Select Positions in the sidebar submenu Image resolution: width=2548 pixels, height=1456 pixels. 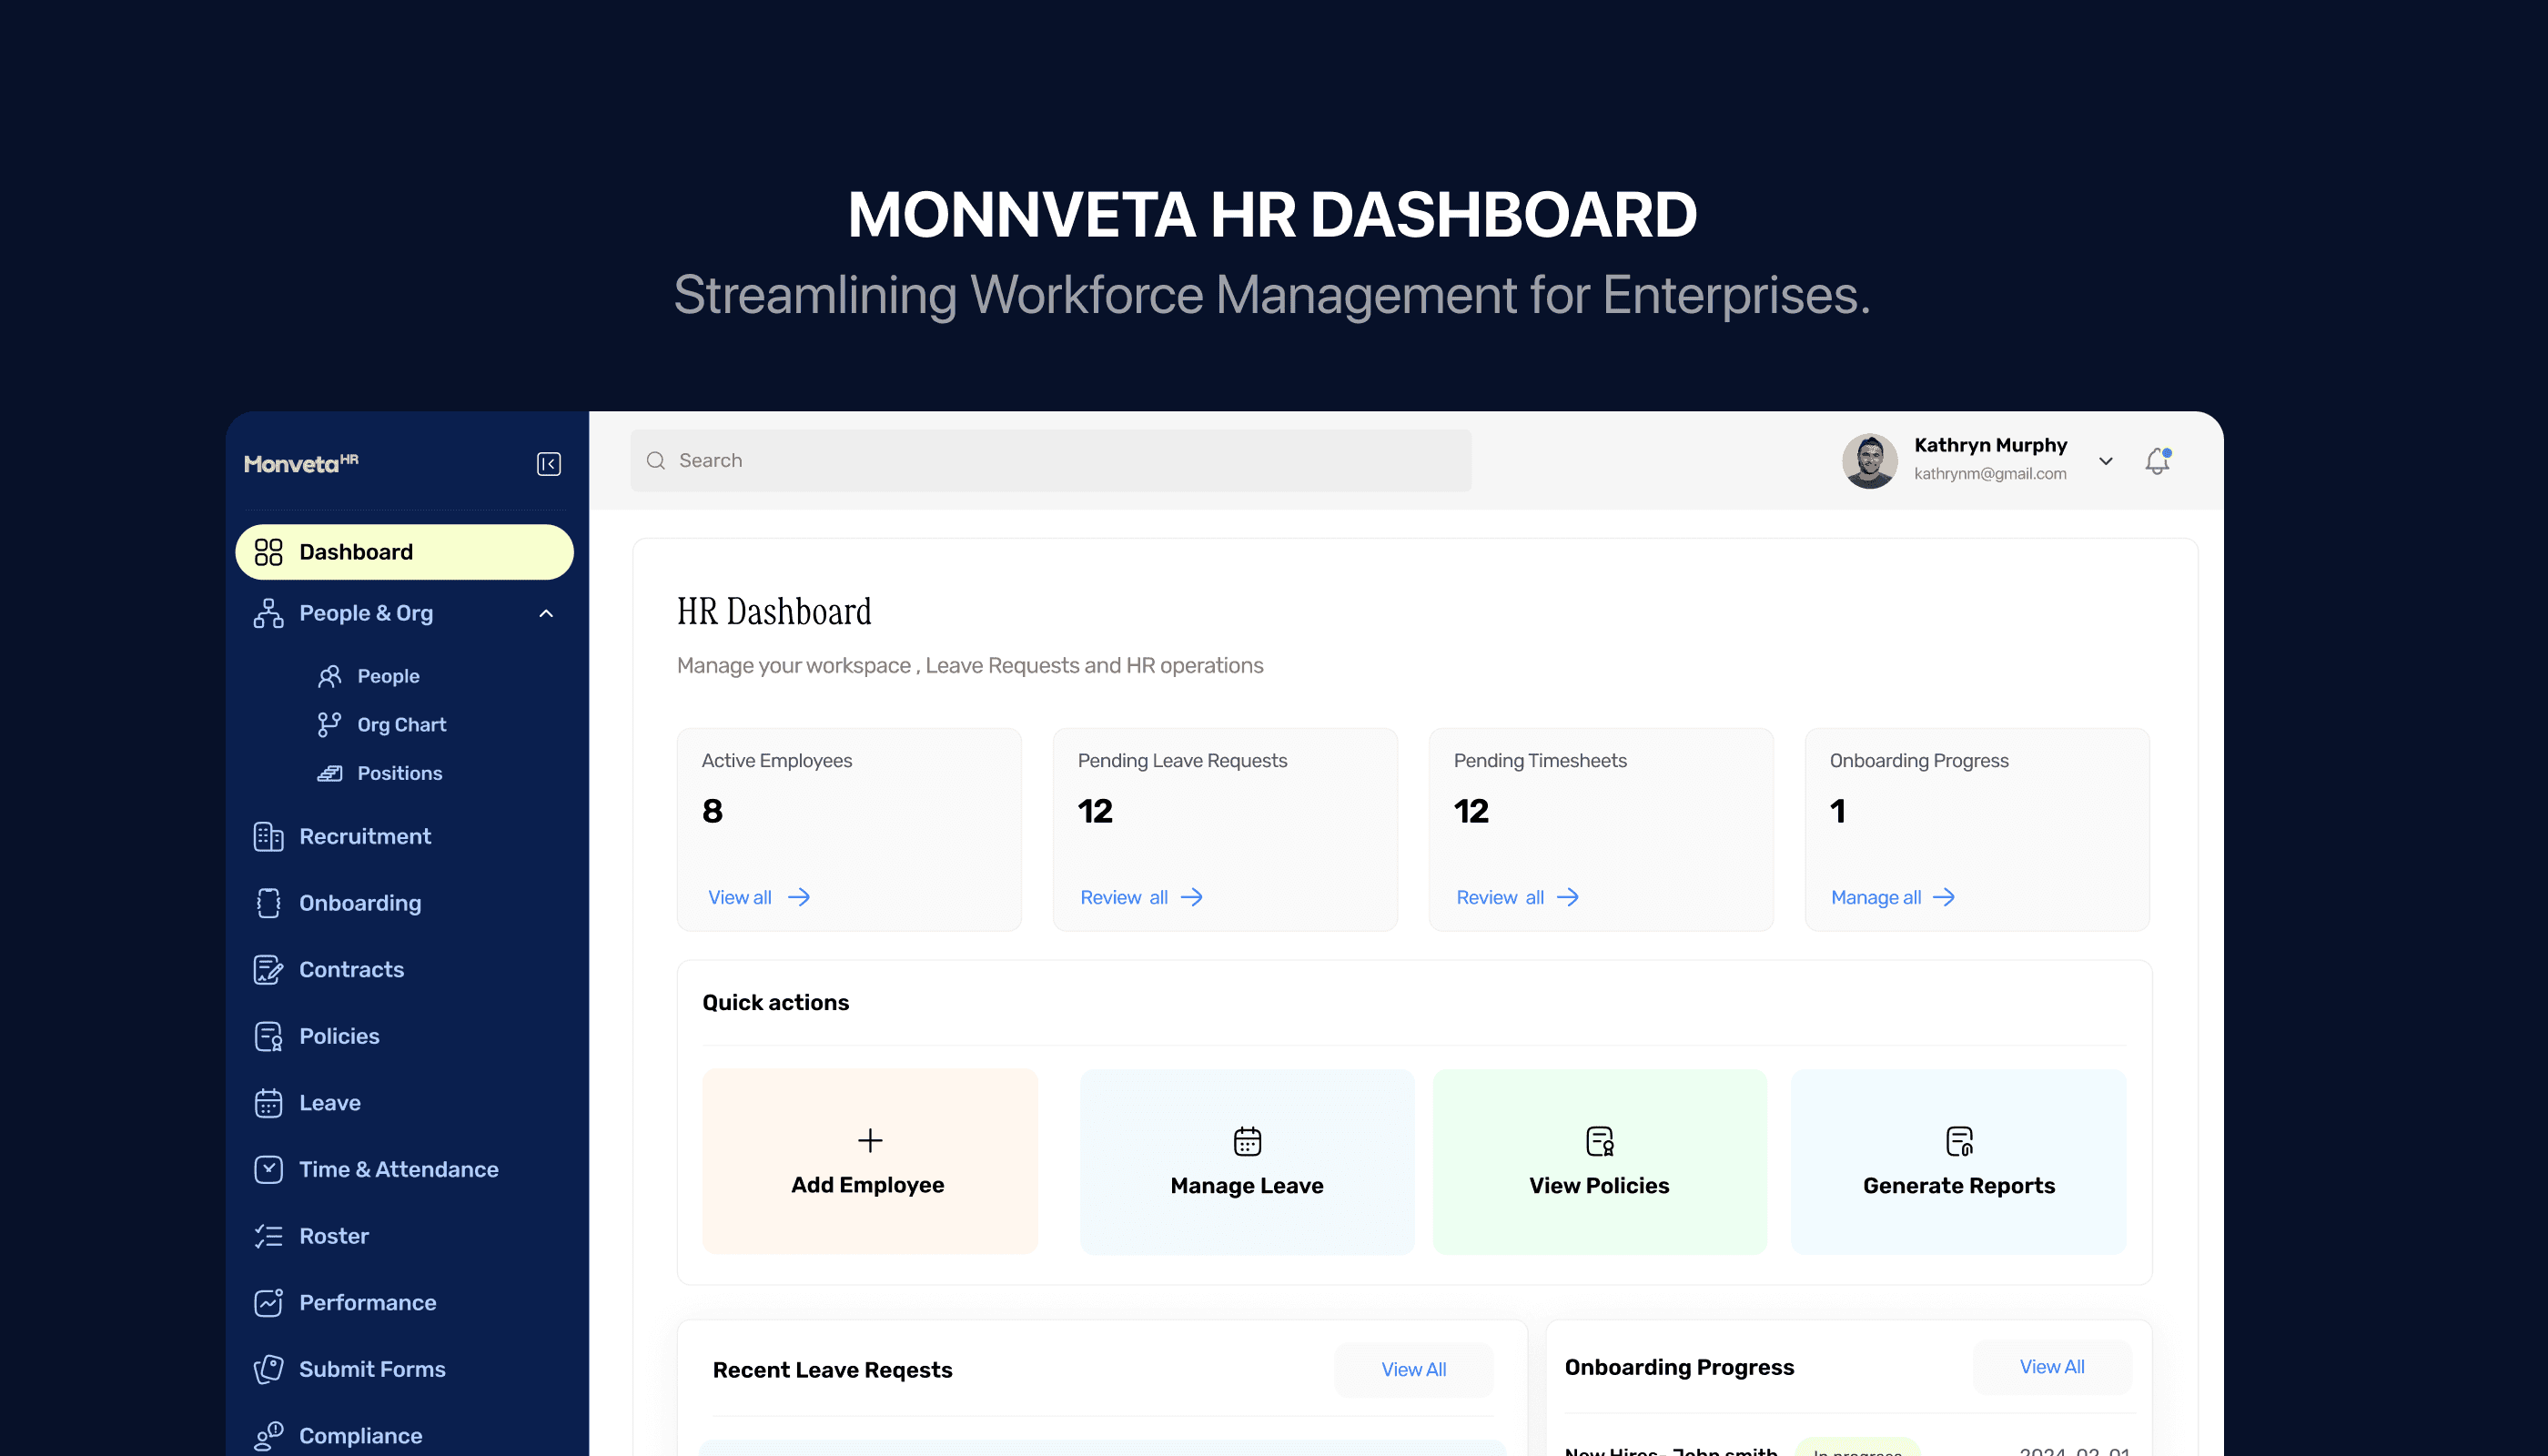point(399,773)
